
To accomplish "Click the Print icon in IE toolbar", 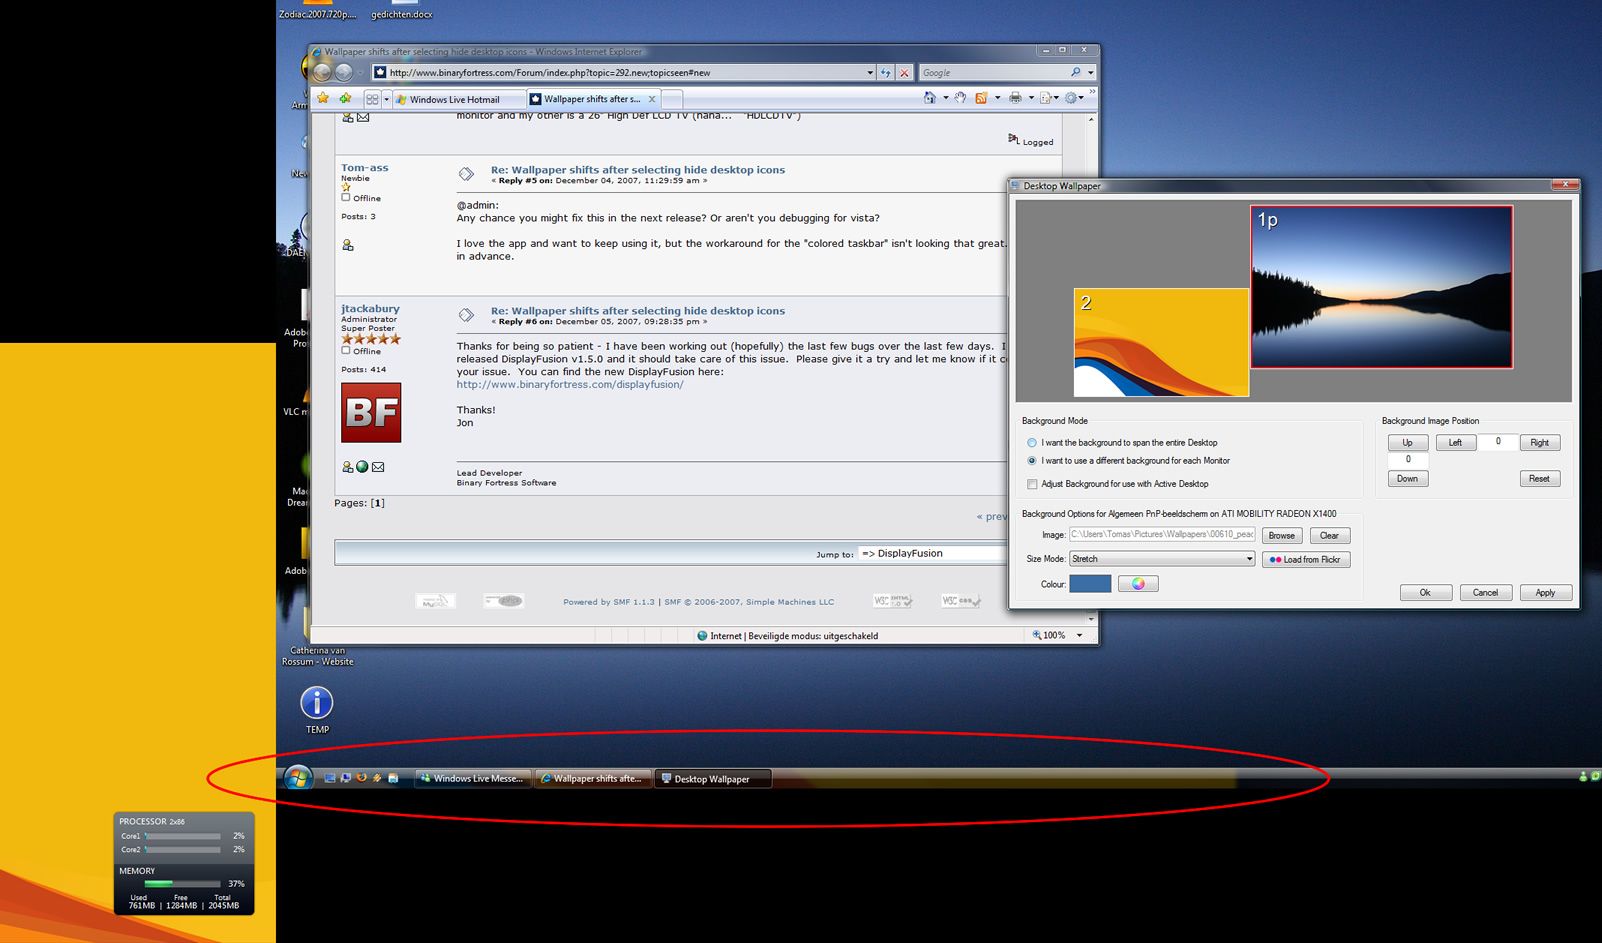I will [1015, 98].
